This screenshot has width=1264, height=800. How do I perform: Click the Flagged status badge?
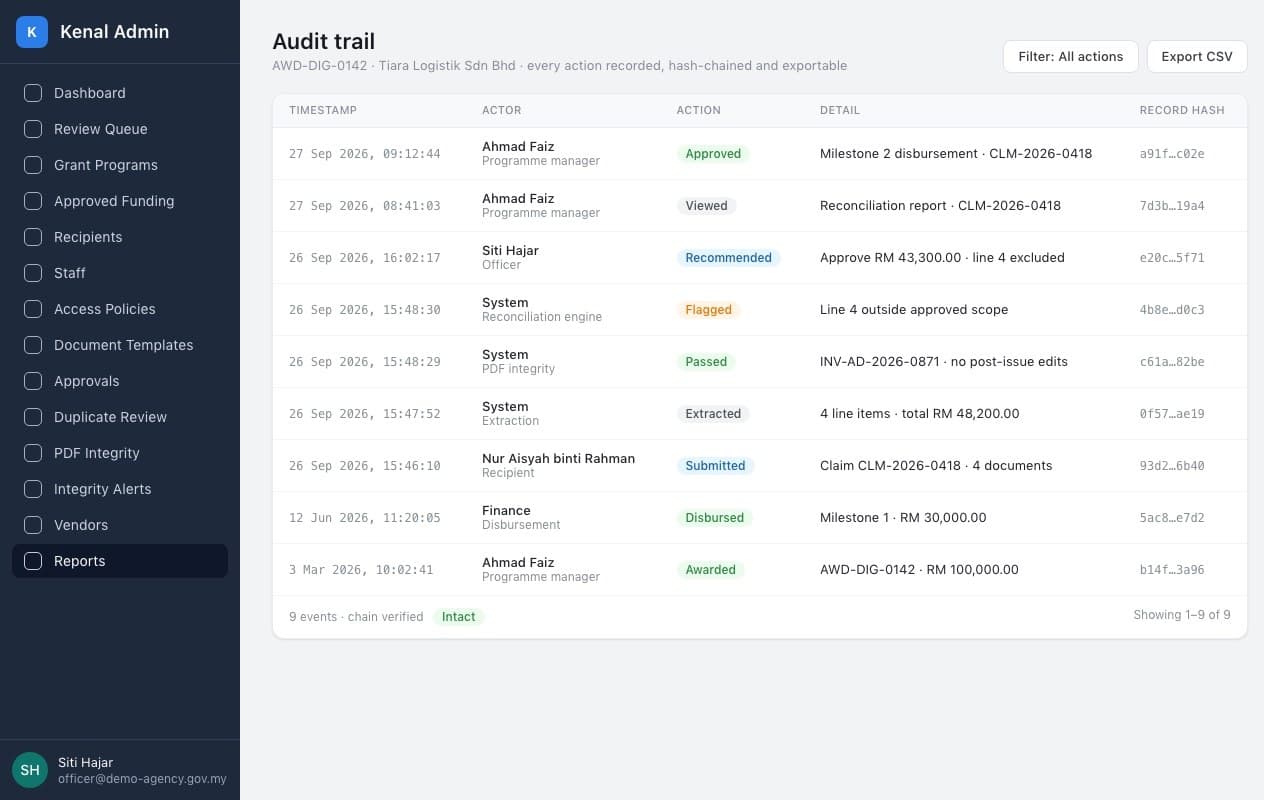point(709,310)
